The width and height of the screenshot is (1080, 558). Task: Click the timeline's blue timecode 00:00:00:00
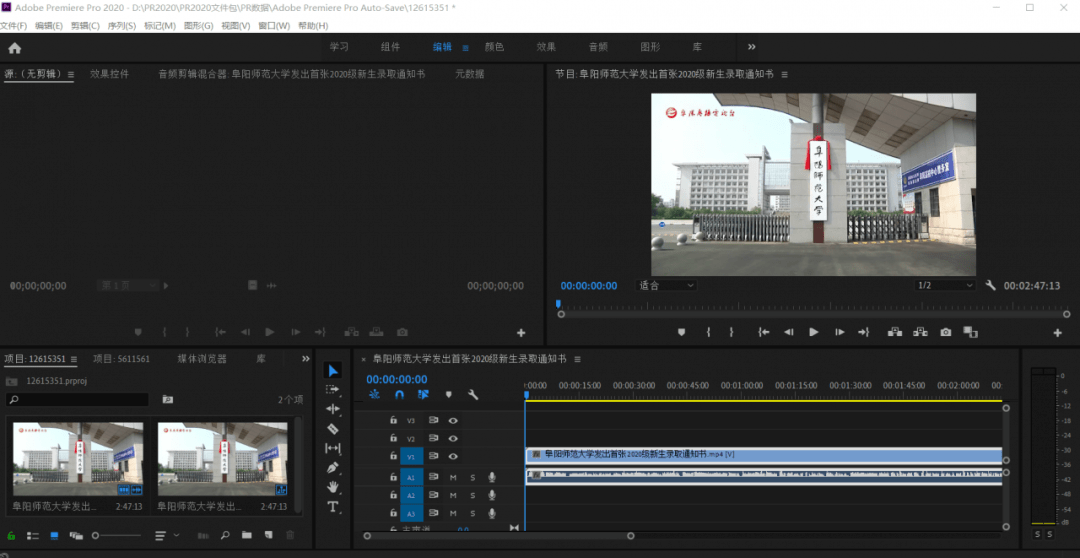click(x=397, y=379)
